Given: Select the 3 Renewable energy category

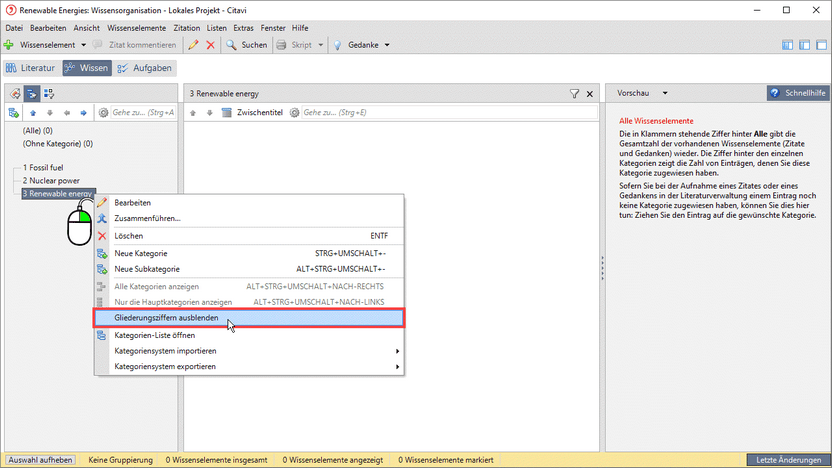Looking at the screenshot, I should pyautogui.click(x=58, y=194).
